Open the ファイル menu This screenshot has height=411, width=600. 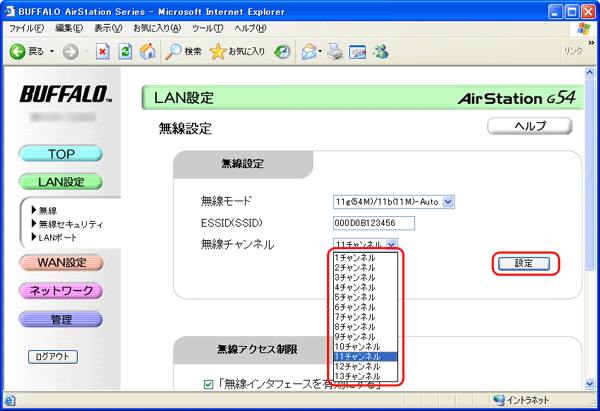click(26, 28)
